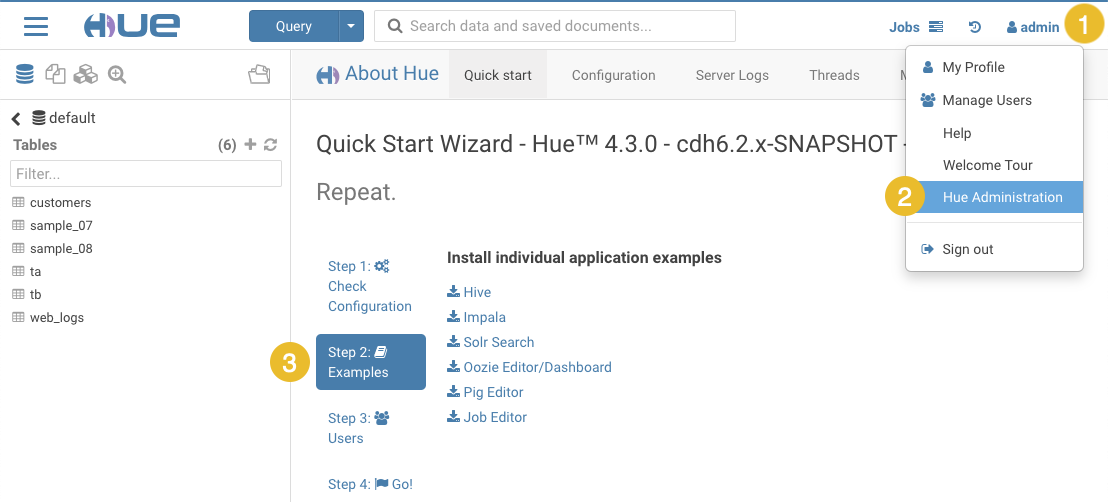The height and width of the screenshot is (502, 1108).
Task: Open the hamburger navigation menu
Action: pos(36,26)
